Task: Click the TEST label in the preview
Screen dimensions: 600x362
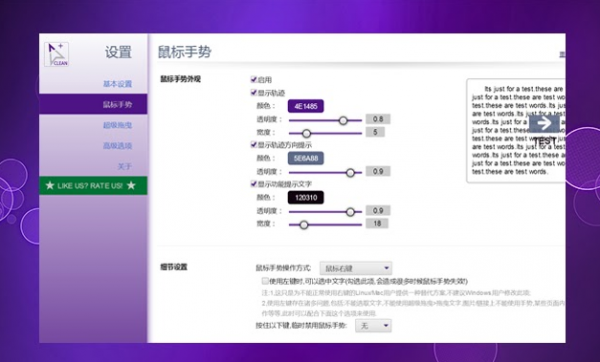Action: (545, 141)
